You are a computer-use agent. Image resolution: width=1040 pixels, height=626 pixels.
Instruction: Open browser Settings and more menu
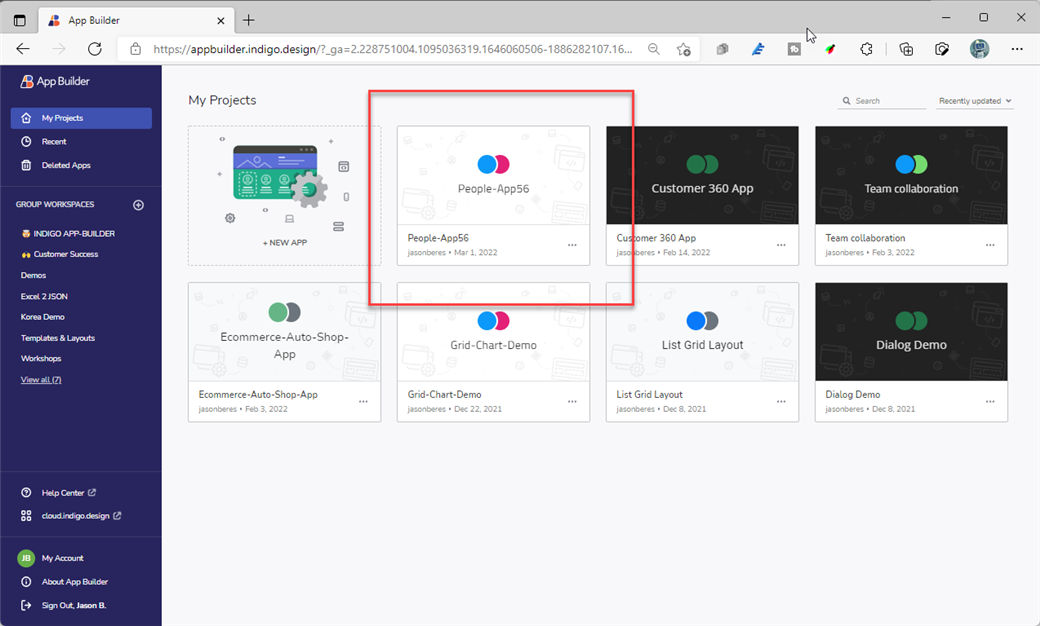click(1017, 49)
